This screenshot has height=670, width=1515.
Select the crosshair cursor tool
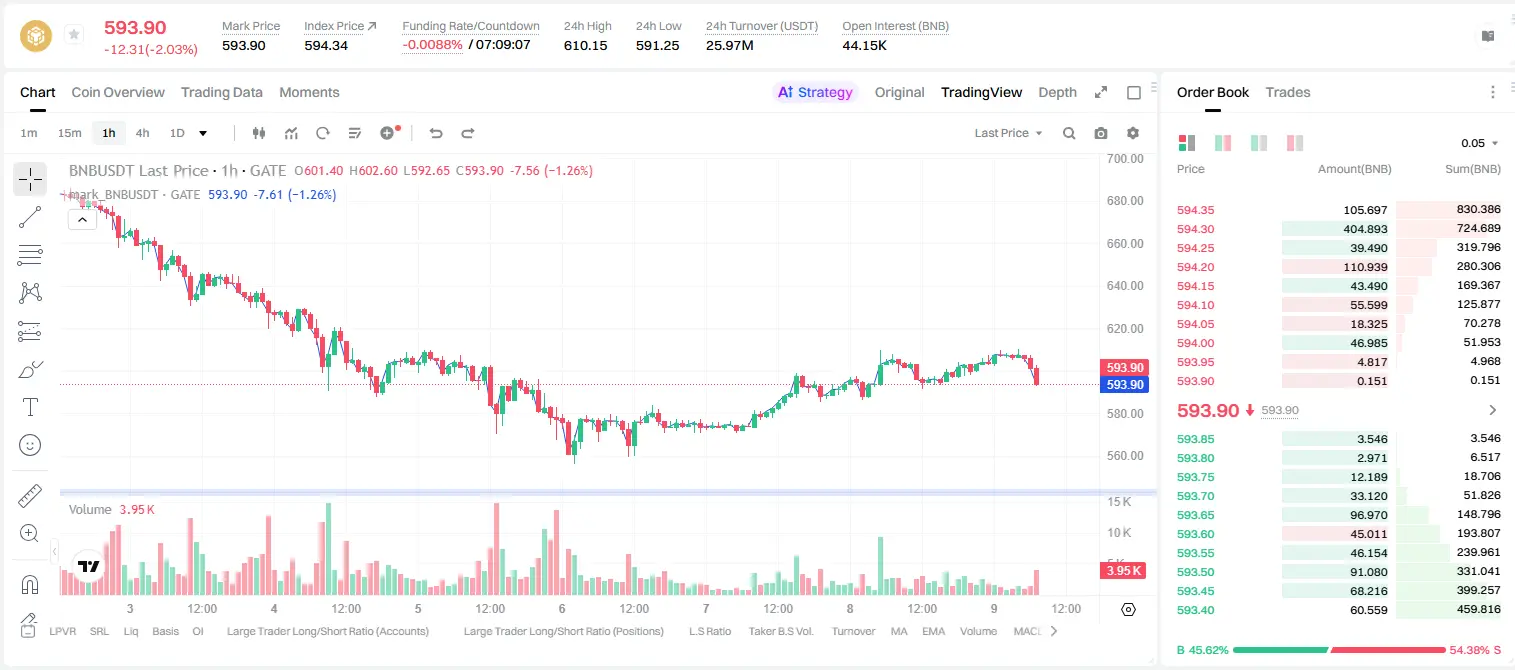tap(30, 180)
